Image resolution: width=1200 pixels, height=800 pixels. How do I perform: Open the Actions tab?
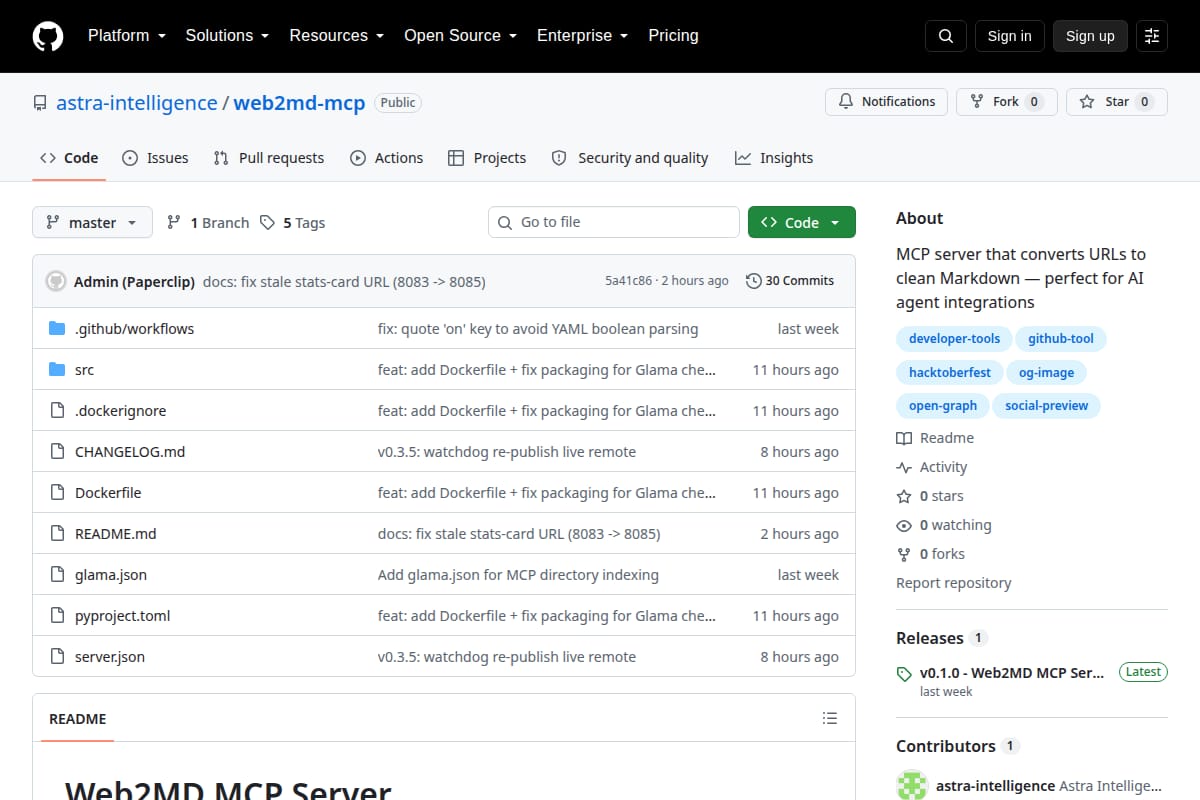click(x=387, y=158)
